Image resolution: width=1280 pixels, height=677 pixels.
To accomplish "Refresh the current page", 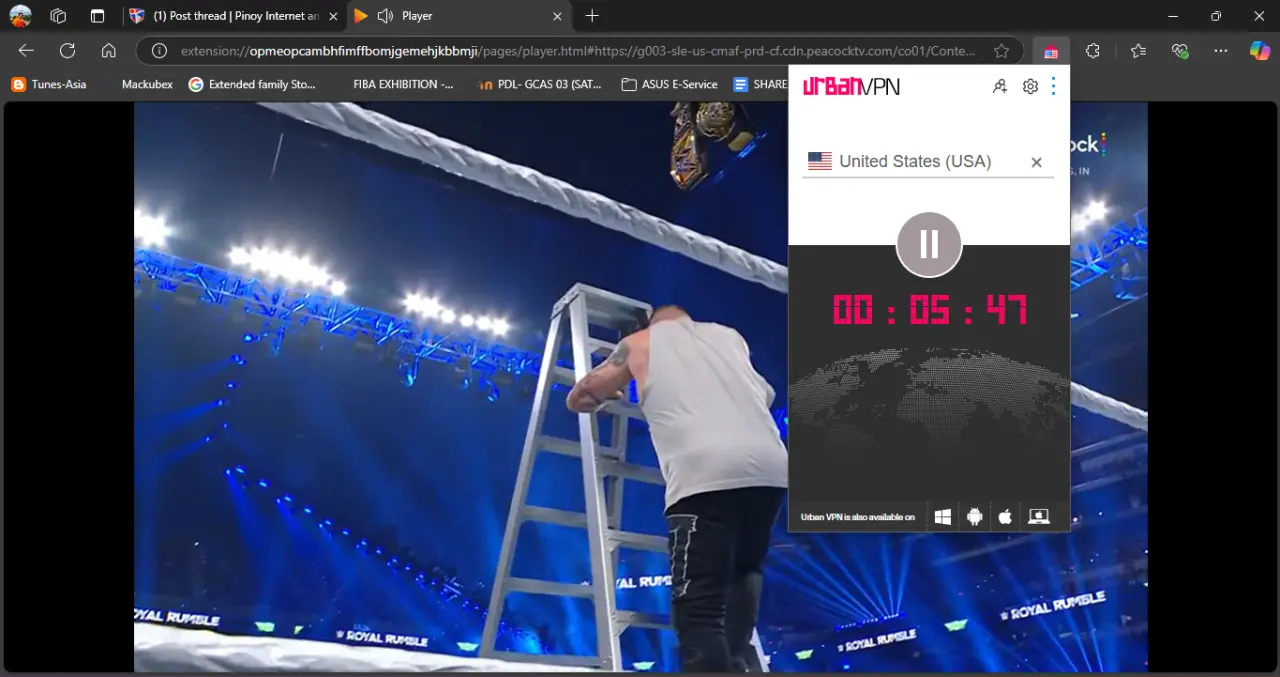I will tap(67, 51).
